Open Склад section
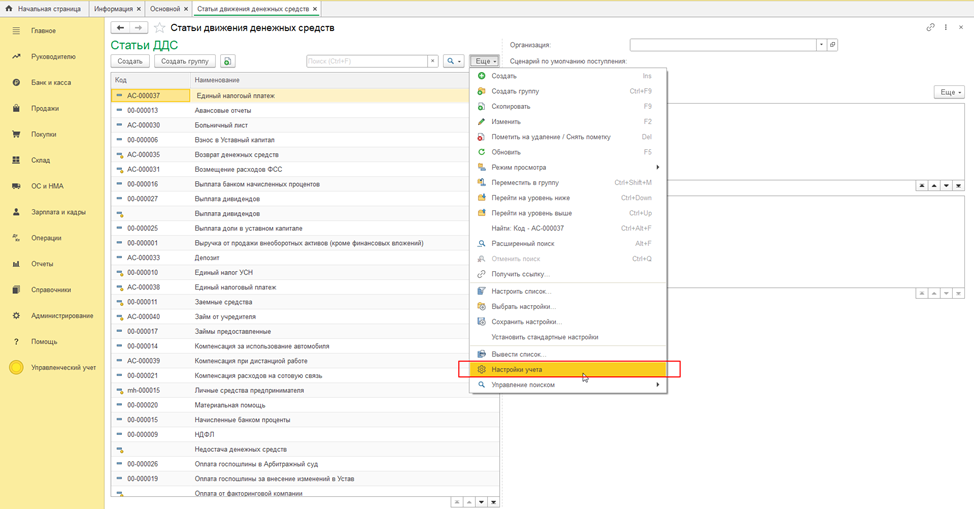Screen dimensions: 974x509 point(40,160)
